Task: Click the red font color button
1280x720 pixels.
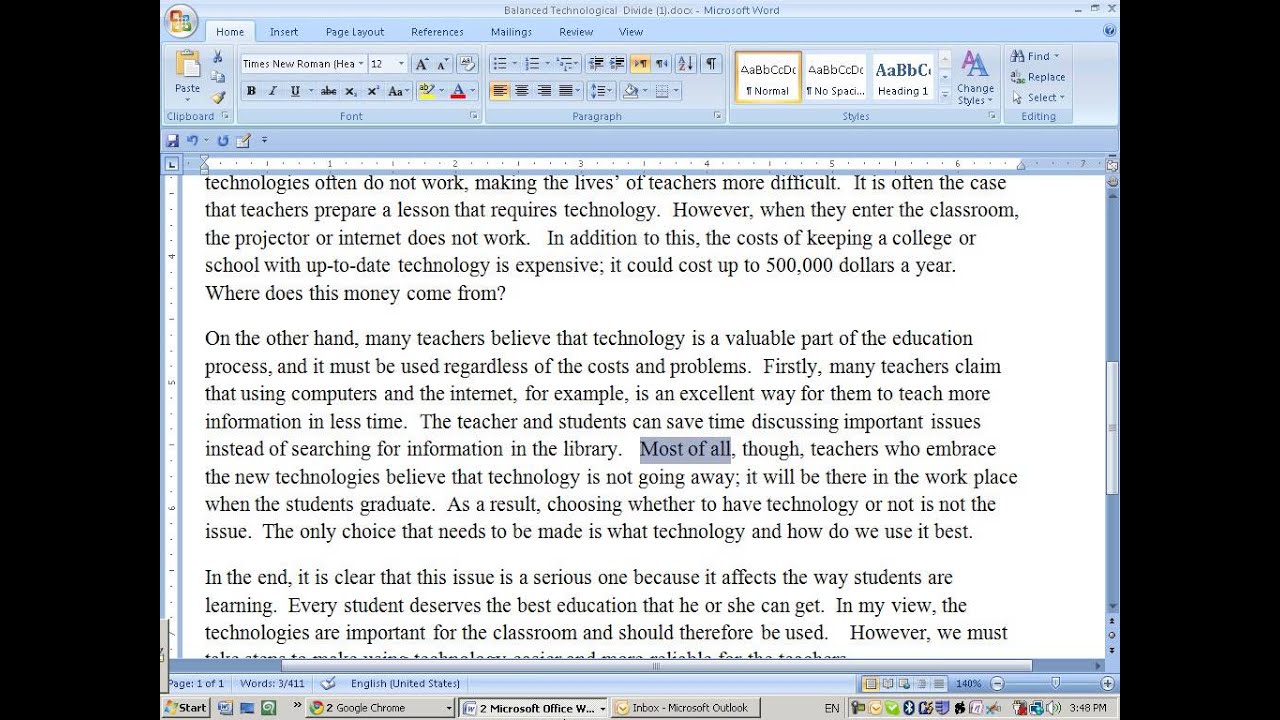Action: [x=457, y=91]
